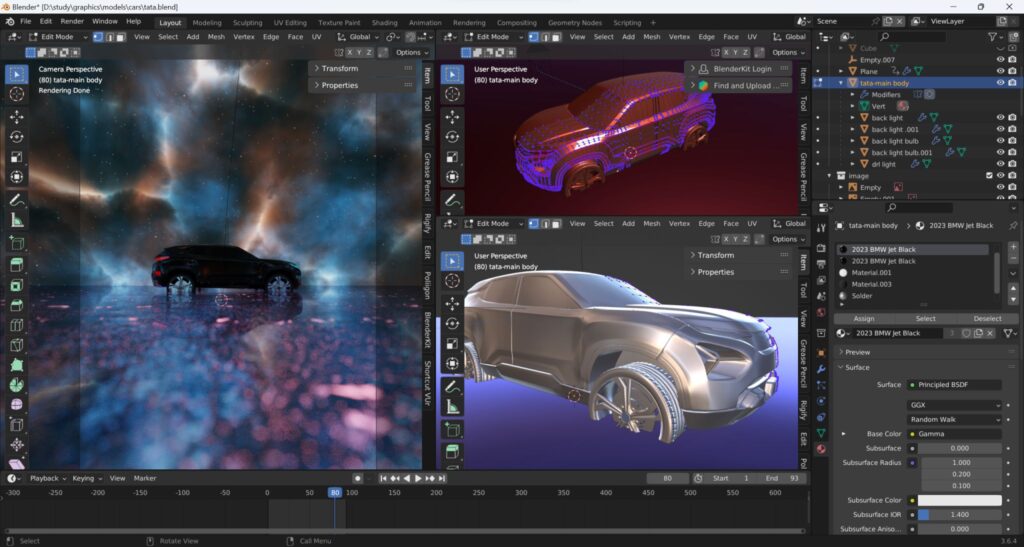Select the Move tool in Camera Perspective viewport
Viewport: 1024px width, 547px height.
17,117
